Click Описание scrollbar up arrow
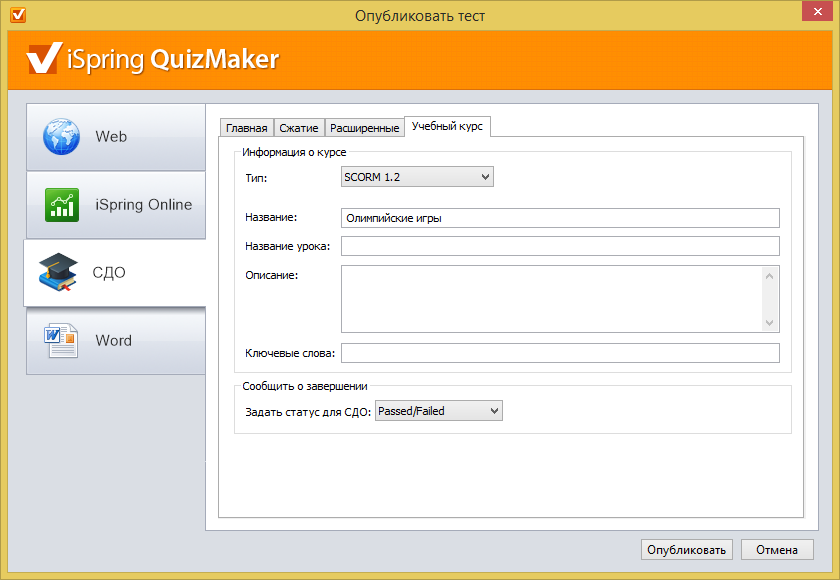The image size is (840, 580). click(x=769, y=276)
